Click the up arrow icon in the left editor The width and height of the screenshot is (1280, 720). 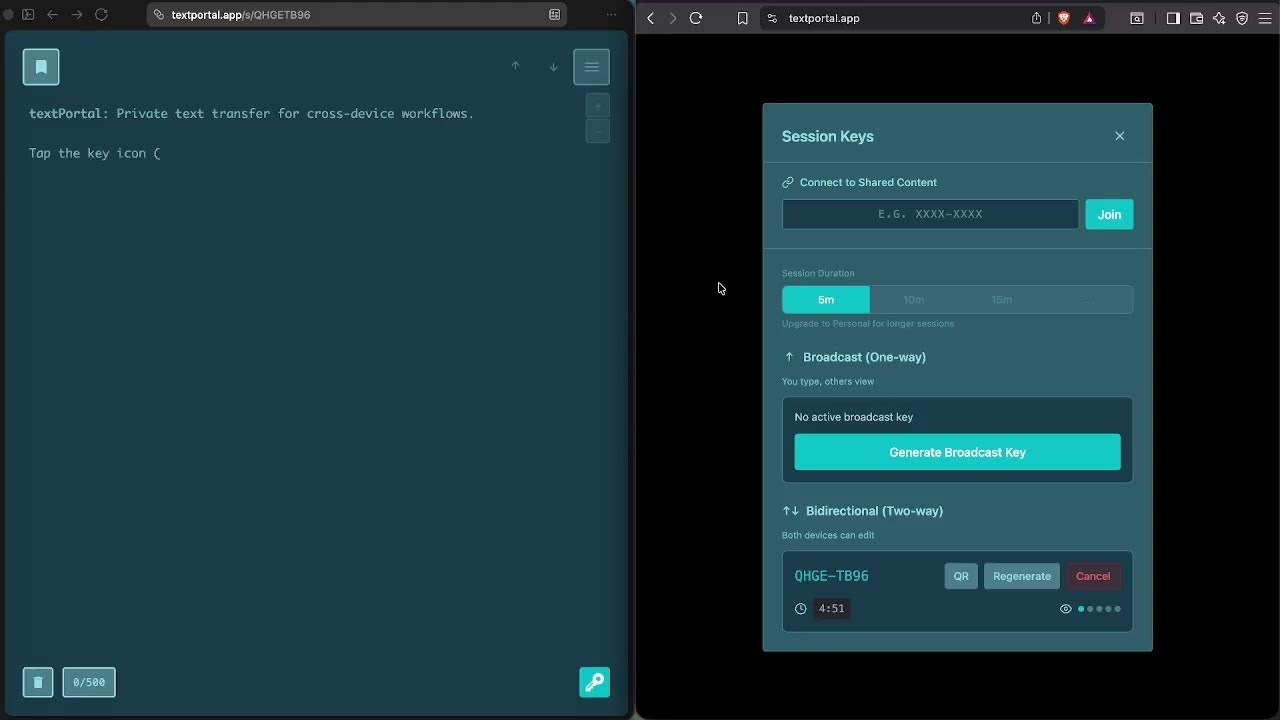tap(516, 66)
